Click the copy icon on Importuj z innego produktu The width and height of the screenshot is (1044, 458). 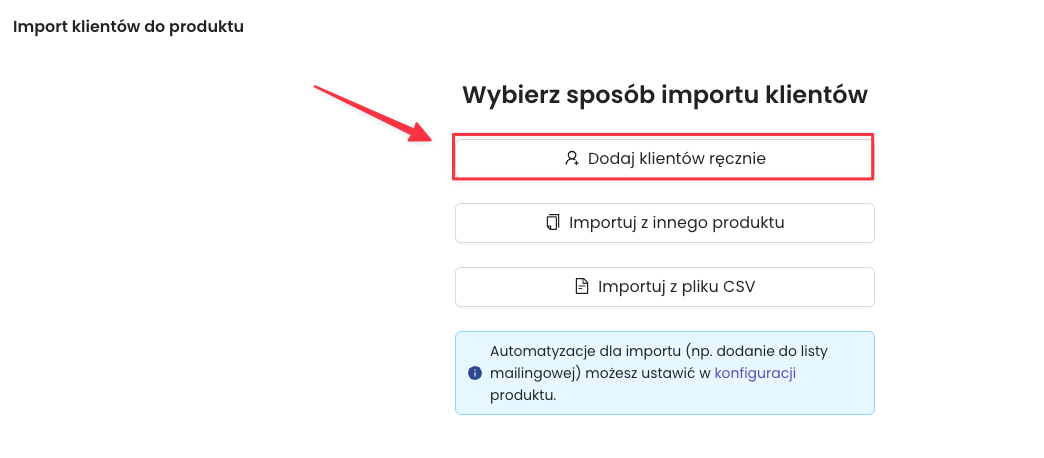point(553,223)
